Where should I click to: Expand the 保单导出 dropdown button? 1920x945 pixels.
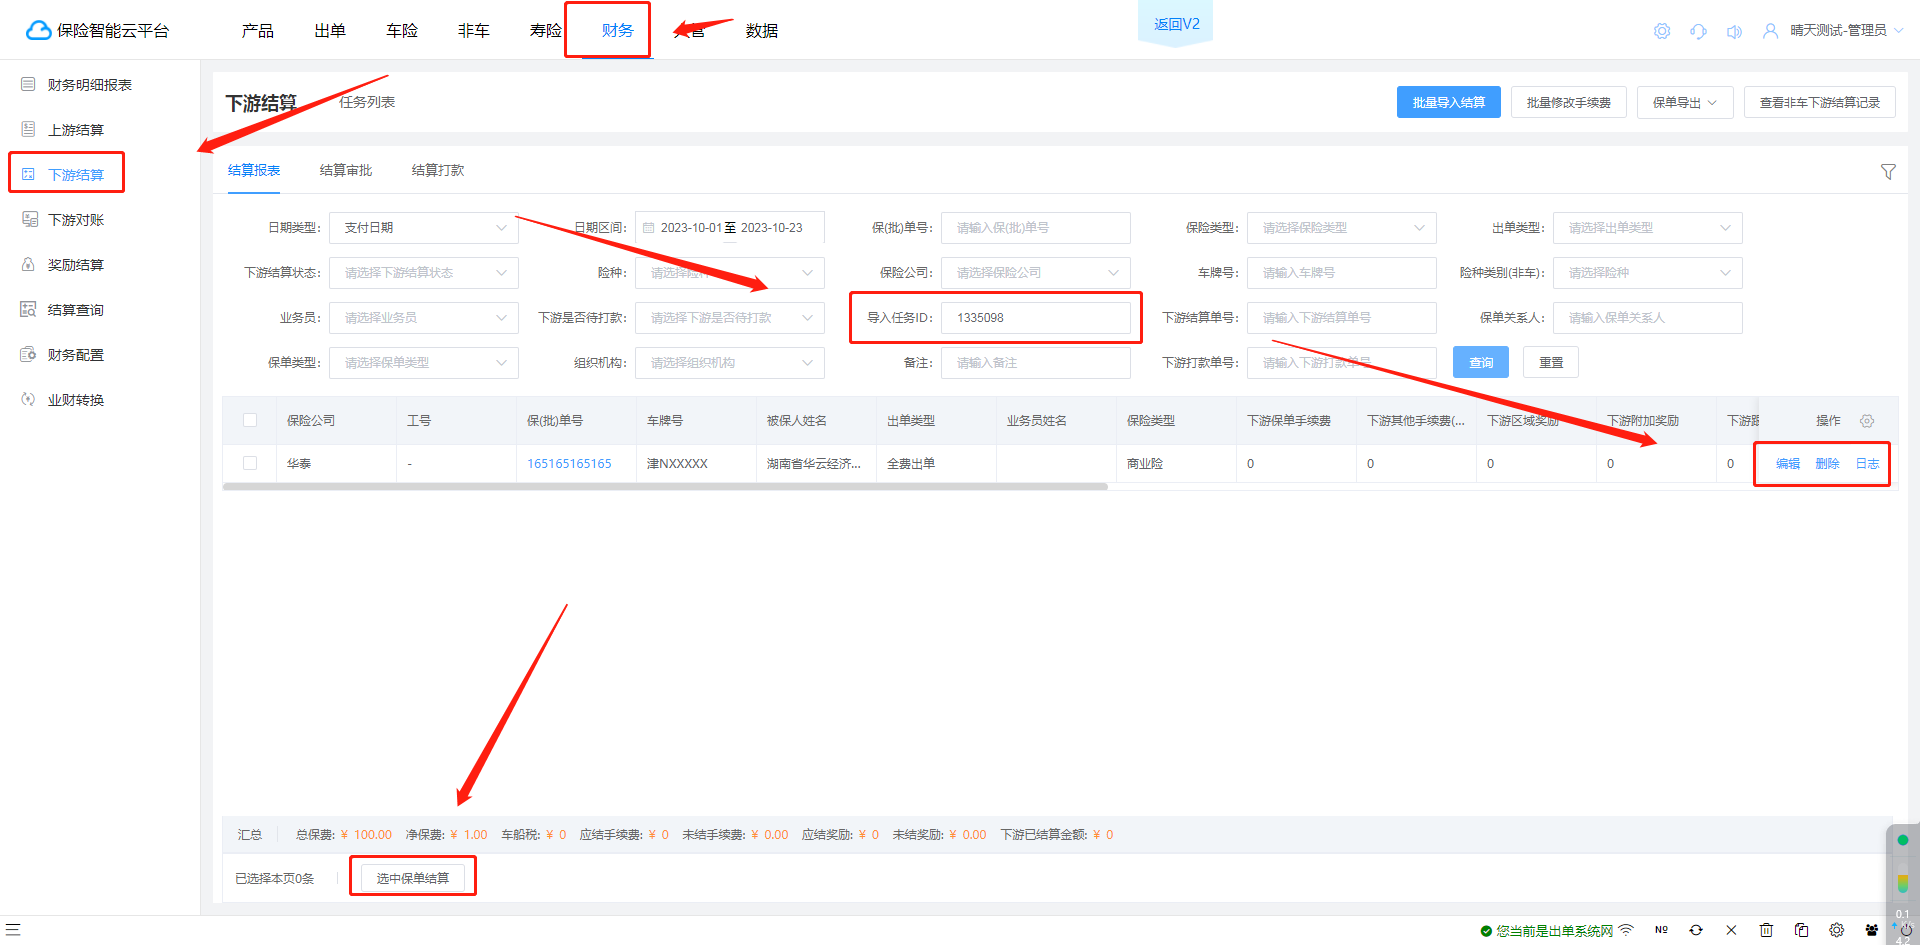point(1685,102)
